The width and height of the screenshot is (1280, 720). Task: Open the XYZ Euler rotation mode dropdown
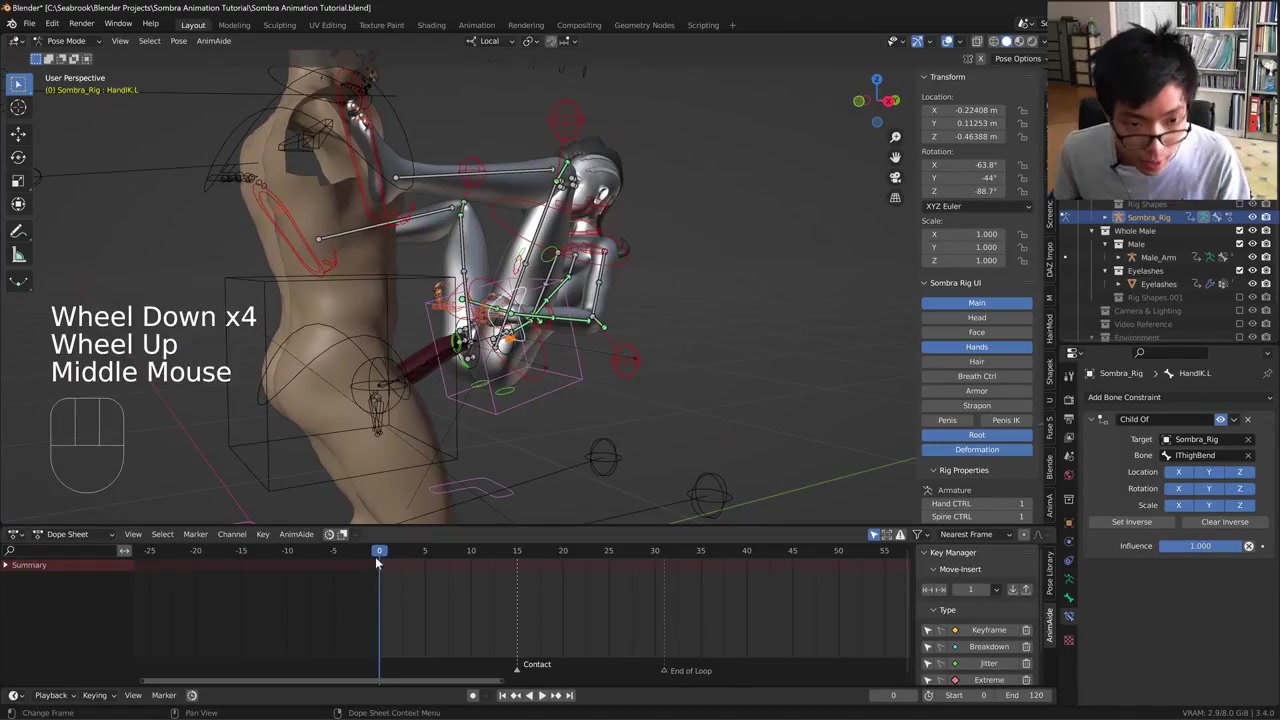(977, 206)
